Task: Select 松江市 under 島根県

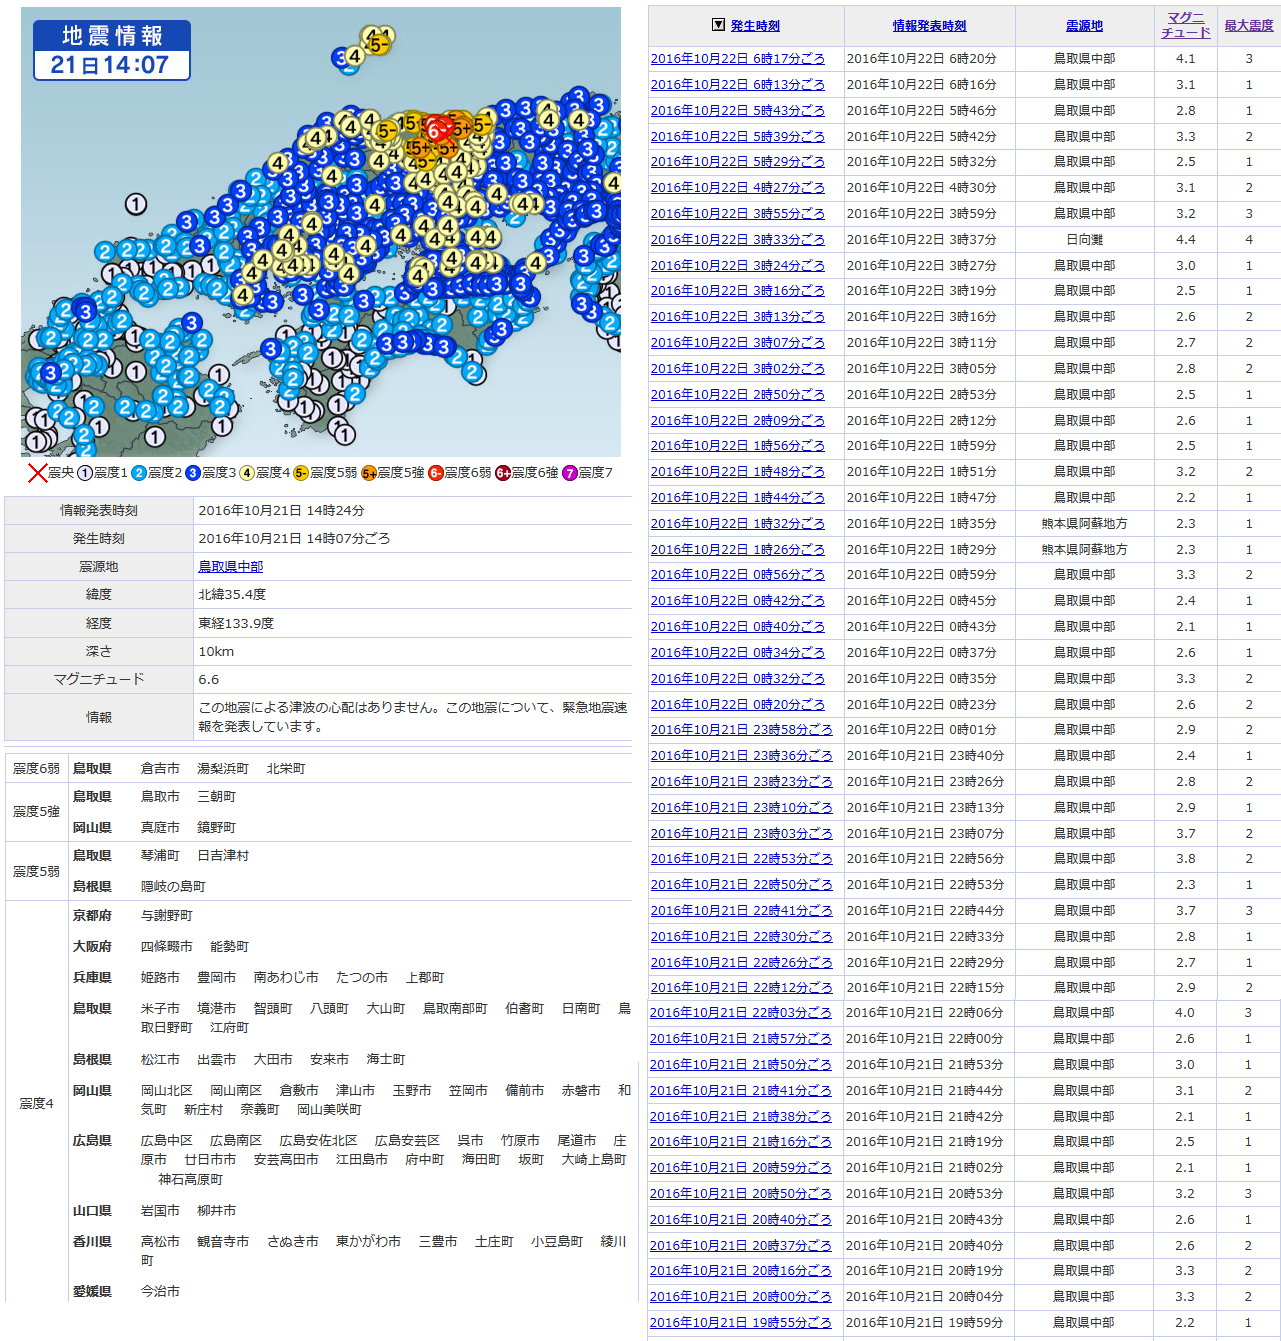Action: [x=160, y=1060]
